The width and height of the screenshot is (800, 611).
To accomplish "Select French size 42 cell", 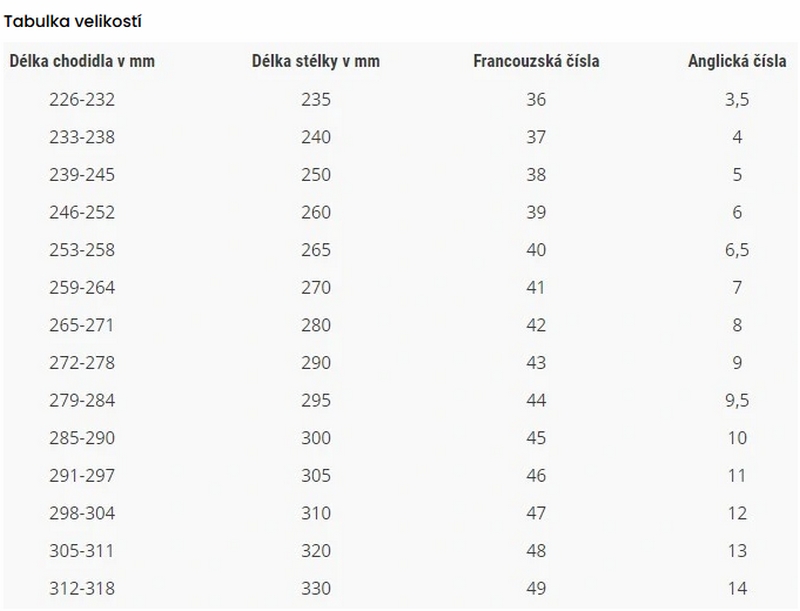I will 536,325.
